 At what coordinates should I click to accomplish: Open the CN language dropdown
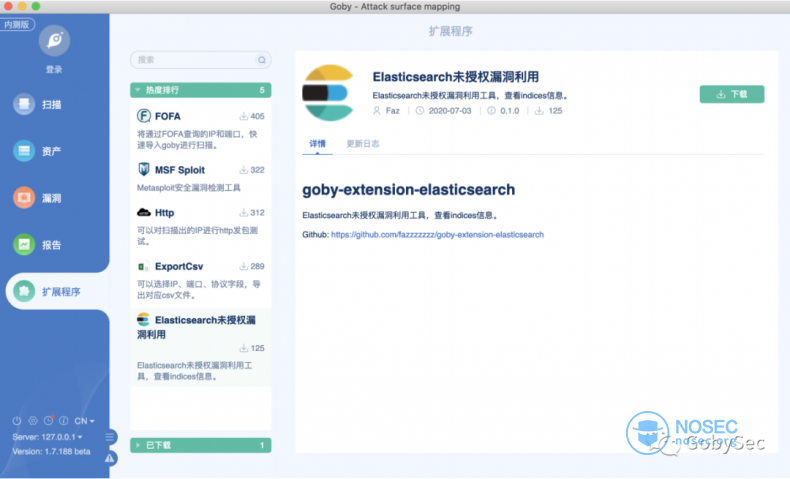[84, 421]
